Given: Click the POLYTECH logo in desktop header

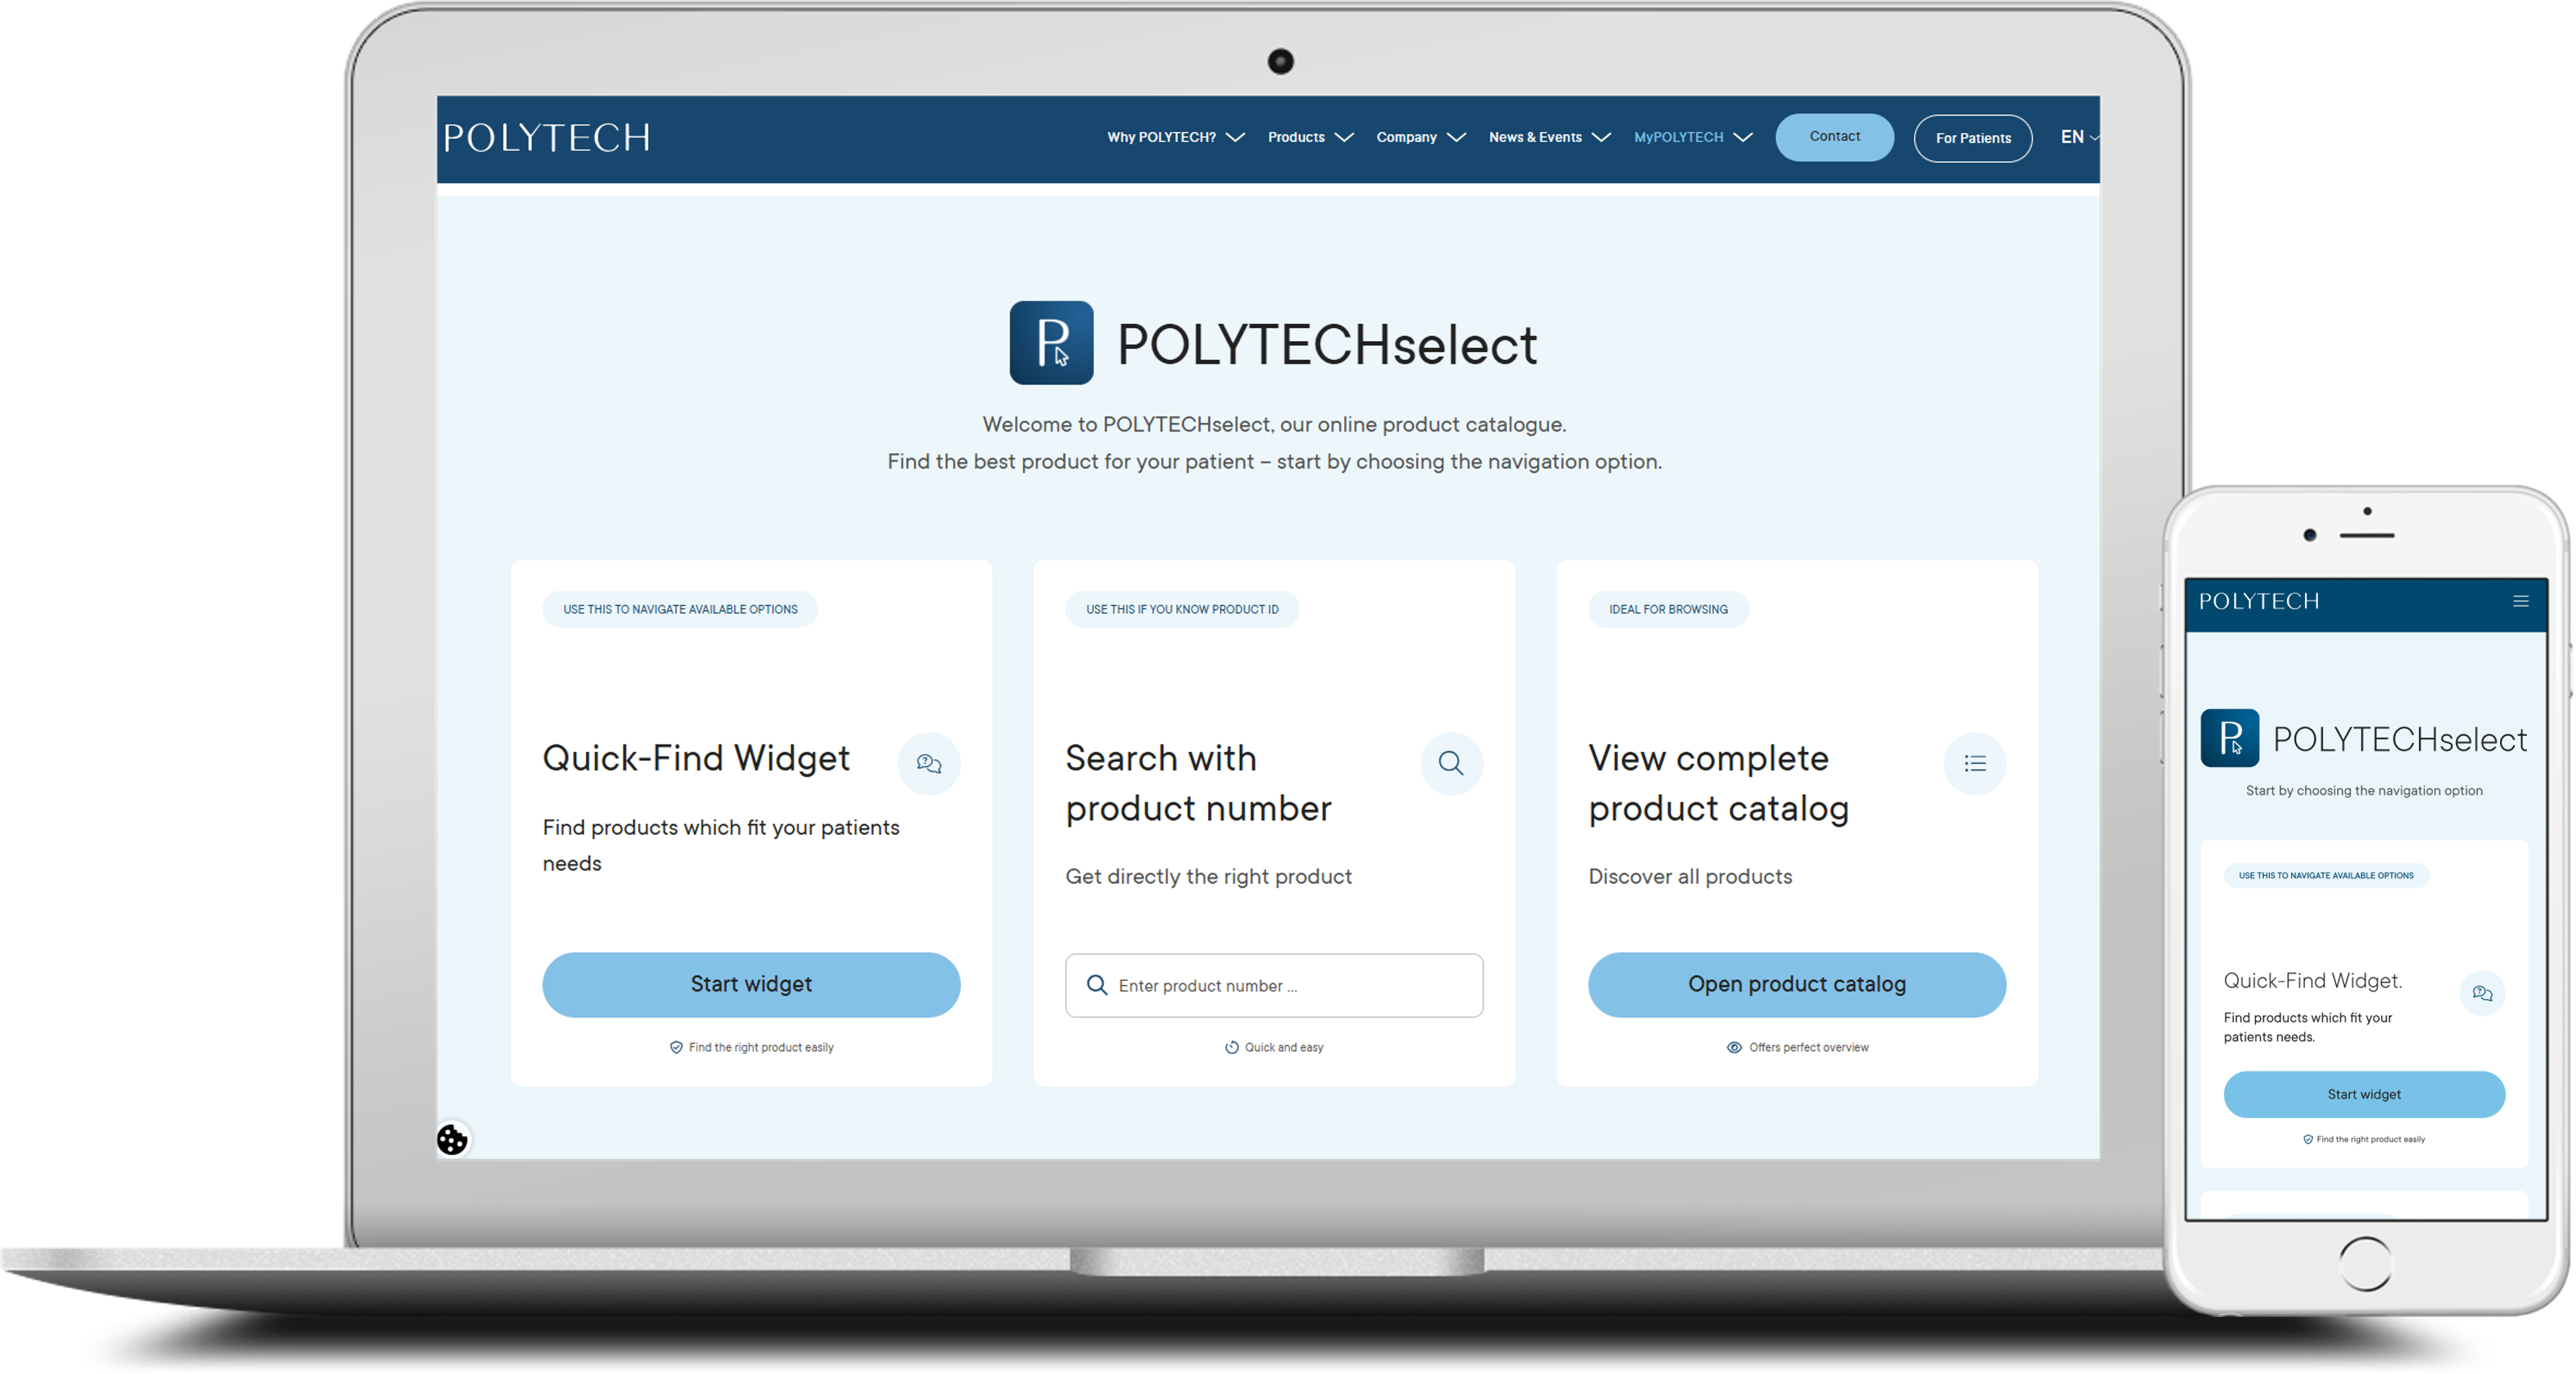Looking at the screenshot, I should 547,138.
